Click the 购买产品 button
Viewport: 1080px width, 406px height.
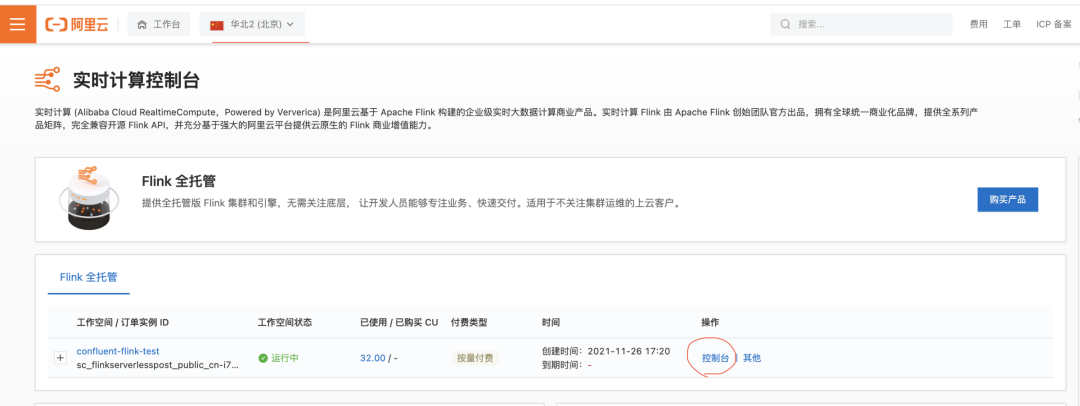tap(1008, 199)
